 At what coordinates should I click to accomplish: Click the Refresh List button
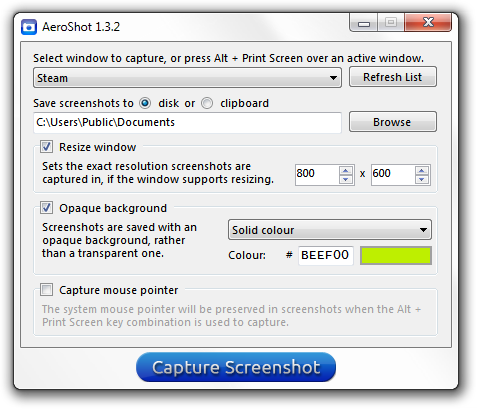pos(393,77)
